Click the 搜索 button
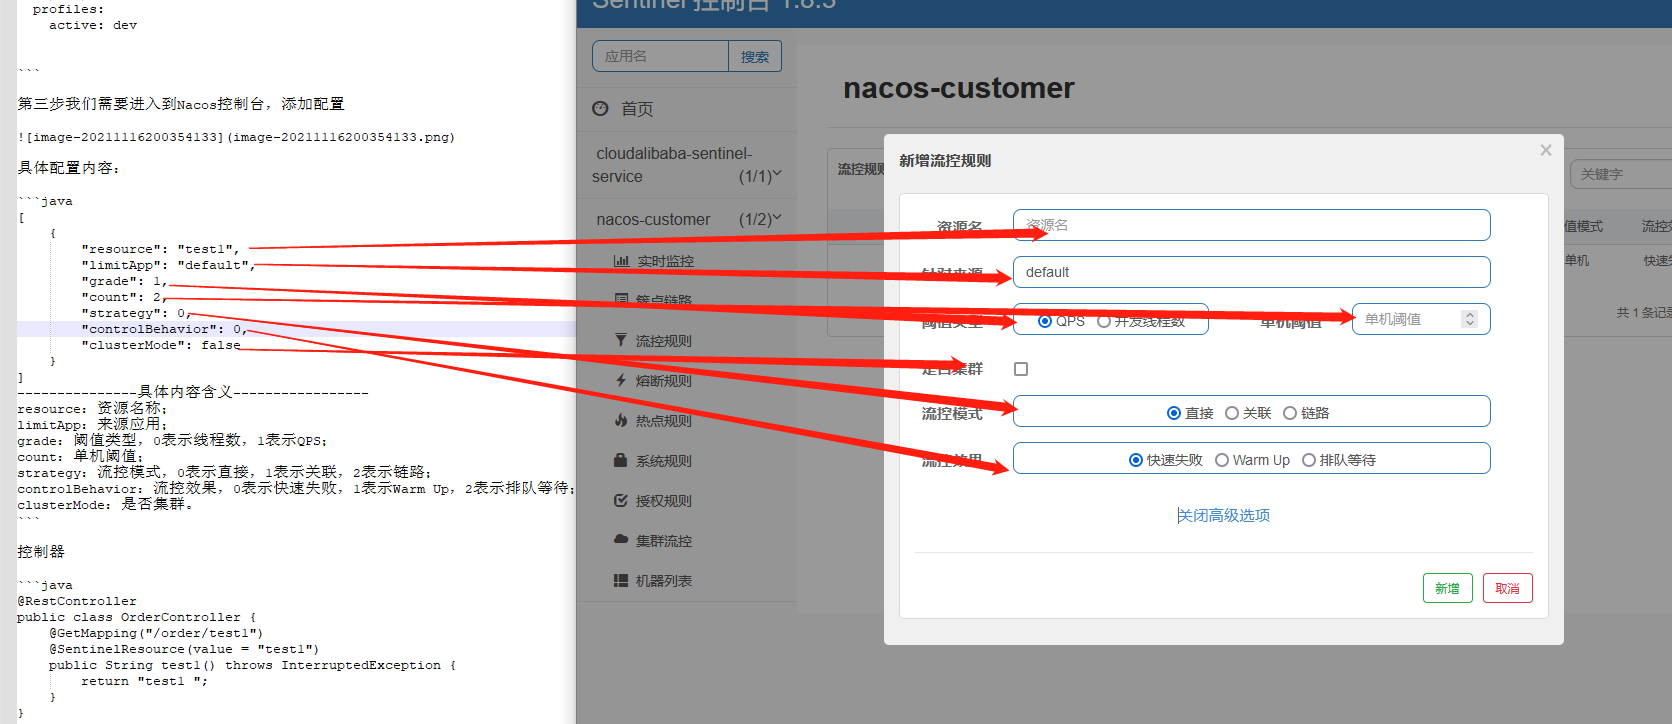 tap(755, 56)
